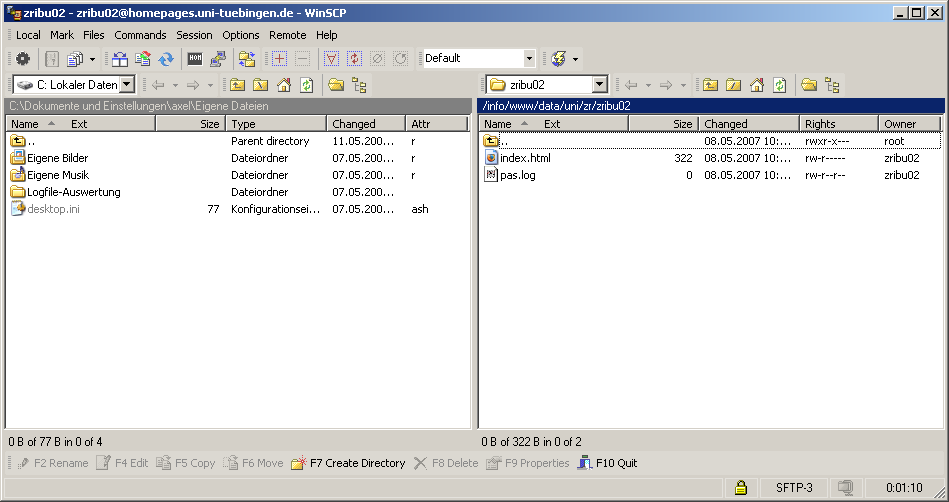The image size is (949, 502).
Task: Click the padlock encryption status icon
Action: 741,488
